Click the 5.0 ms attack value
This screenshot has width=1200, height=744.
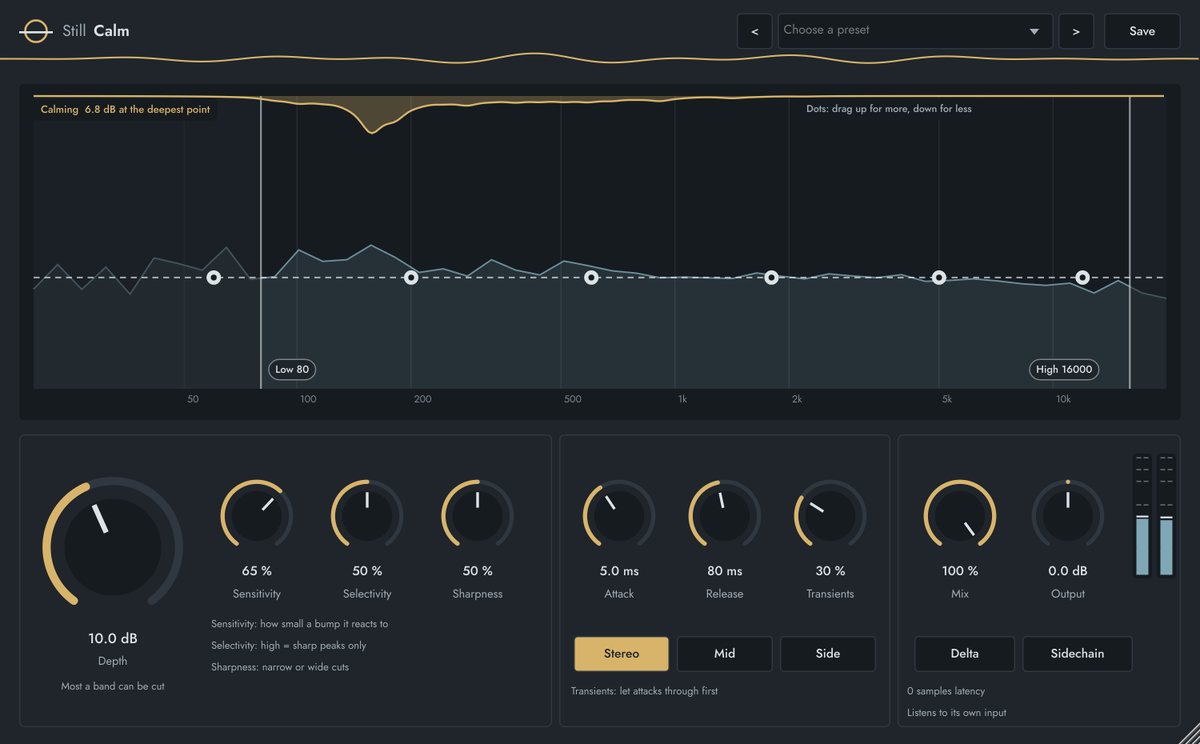(x=619, y=571)
